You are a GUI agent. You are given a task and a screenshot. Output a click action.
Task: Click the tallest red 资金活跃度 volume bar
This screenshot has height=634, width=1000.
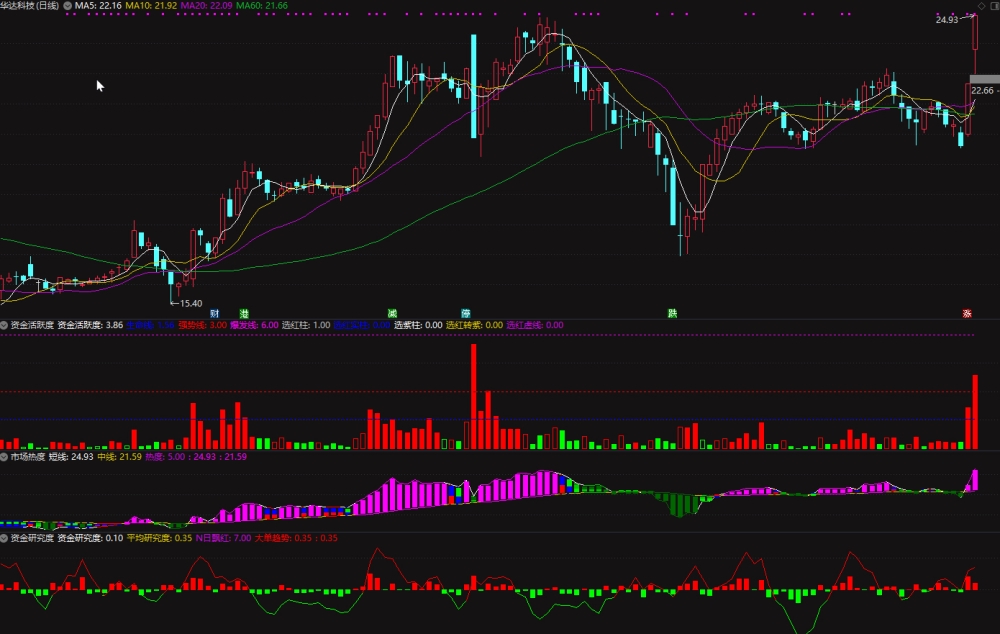tap(474, 397)
